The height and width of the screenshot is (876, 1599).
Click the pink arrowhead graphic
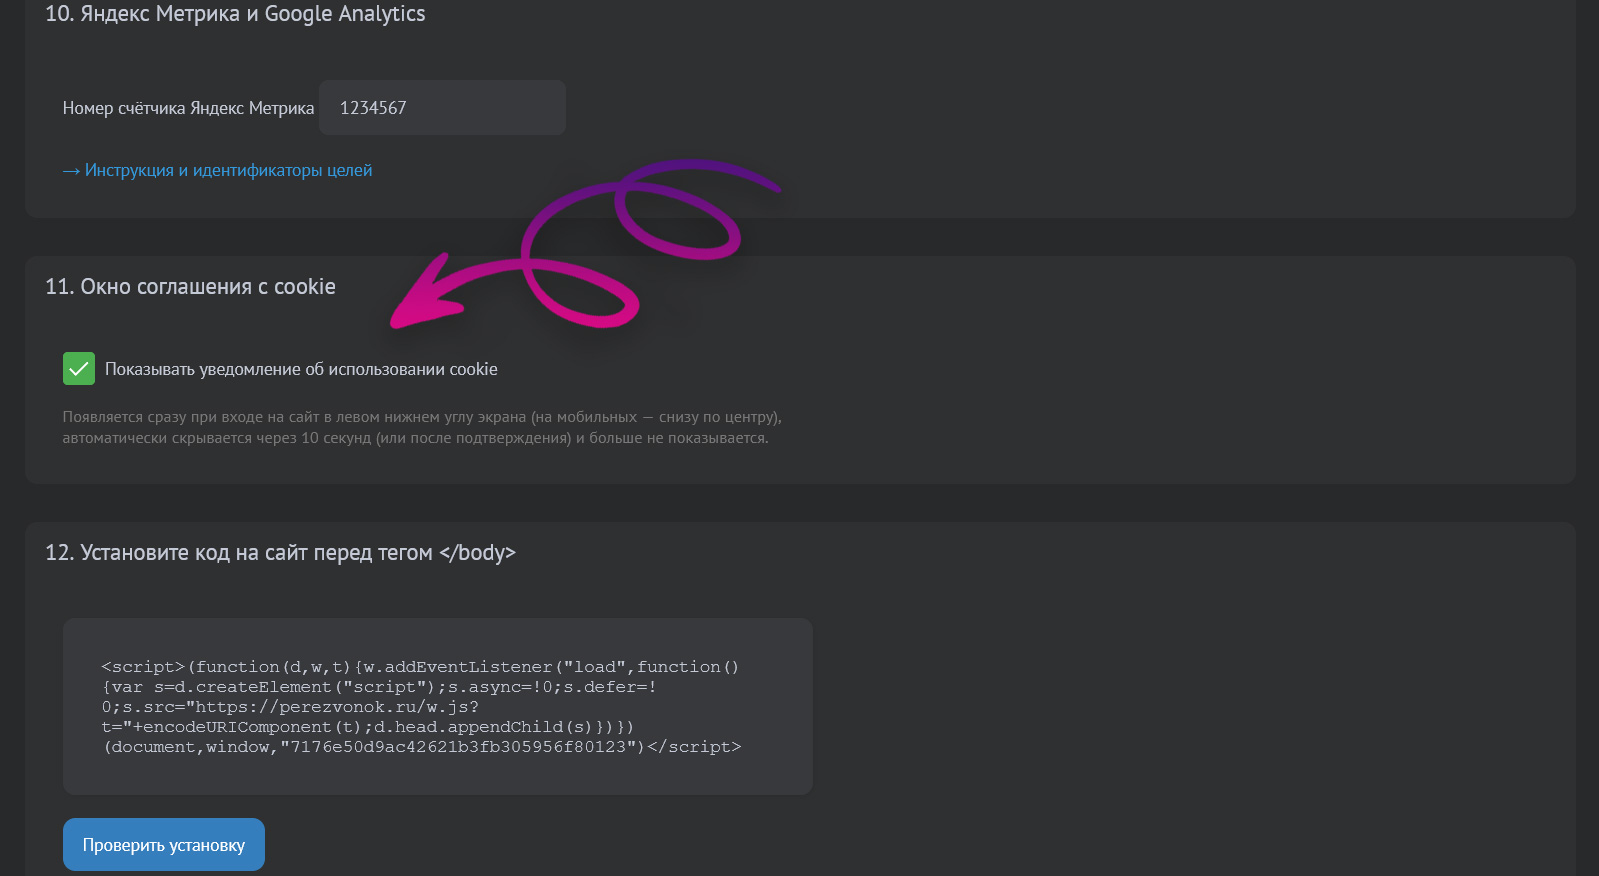425,298
